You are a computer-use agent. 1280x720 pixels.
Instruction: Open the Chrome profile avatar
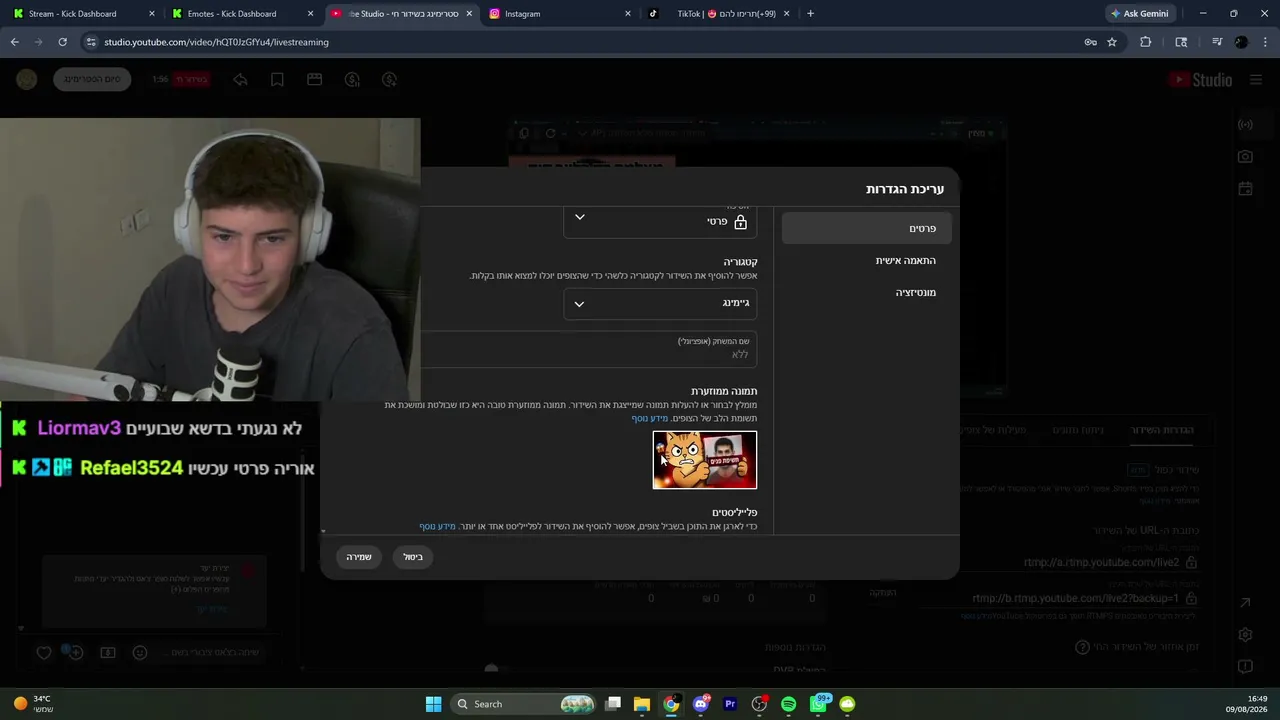coord(1241,42)
